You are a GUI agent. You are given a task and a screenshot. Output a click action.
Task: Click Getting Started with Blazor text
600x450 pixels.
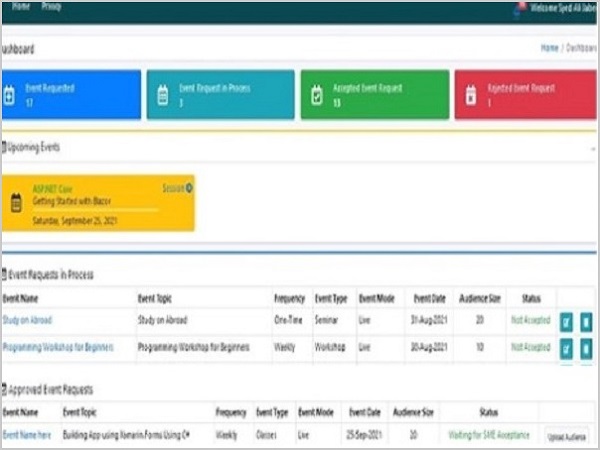72,201
